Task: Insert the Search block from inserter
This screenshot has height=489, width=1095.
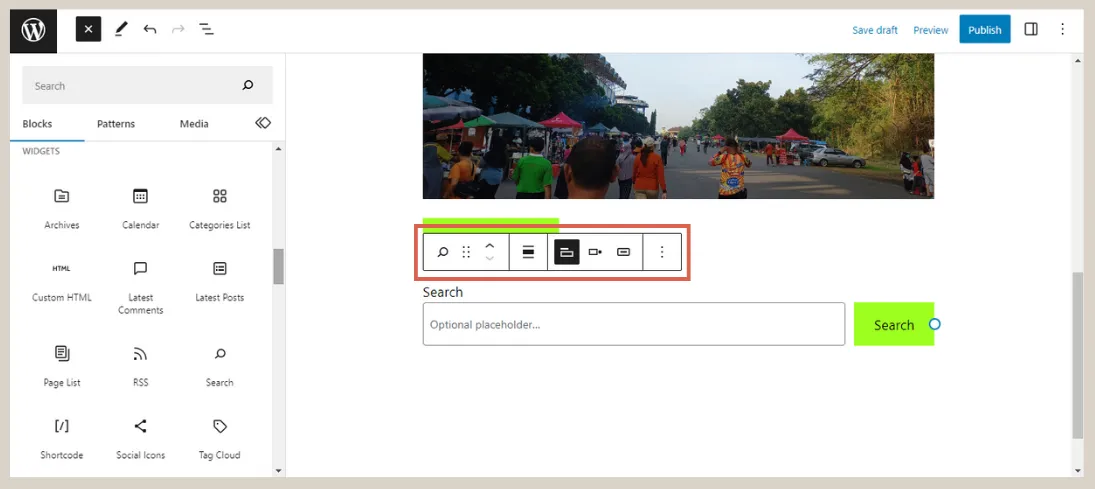Action: click(219, 366)
